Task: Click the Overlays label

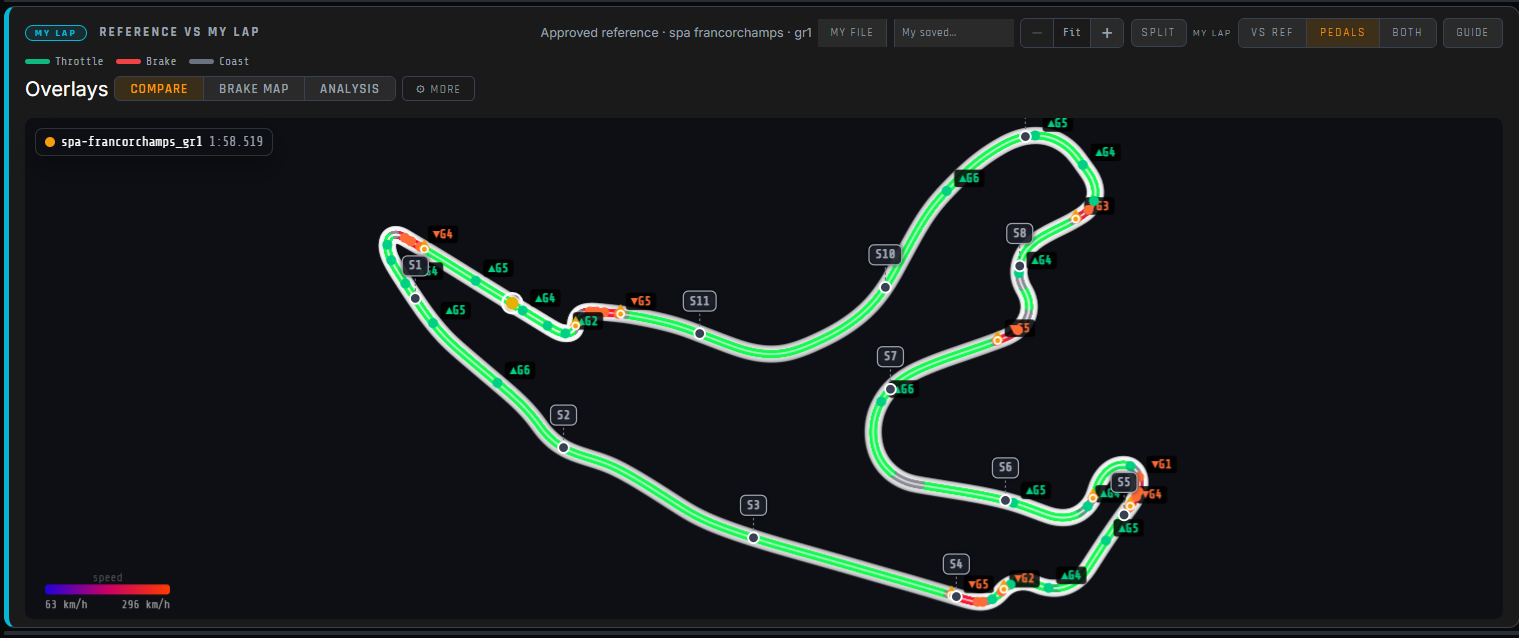Action: coord(66,89)
